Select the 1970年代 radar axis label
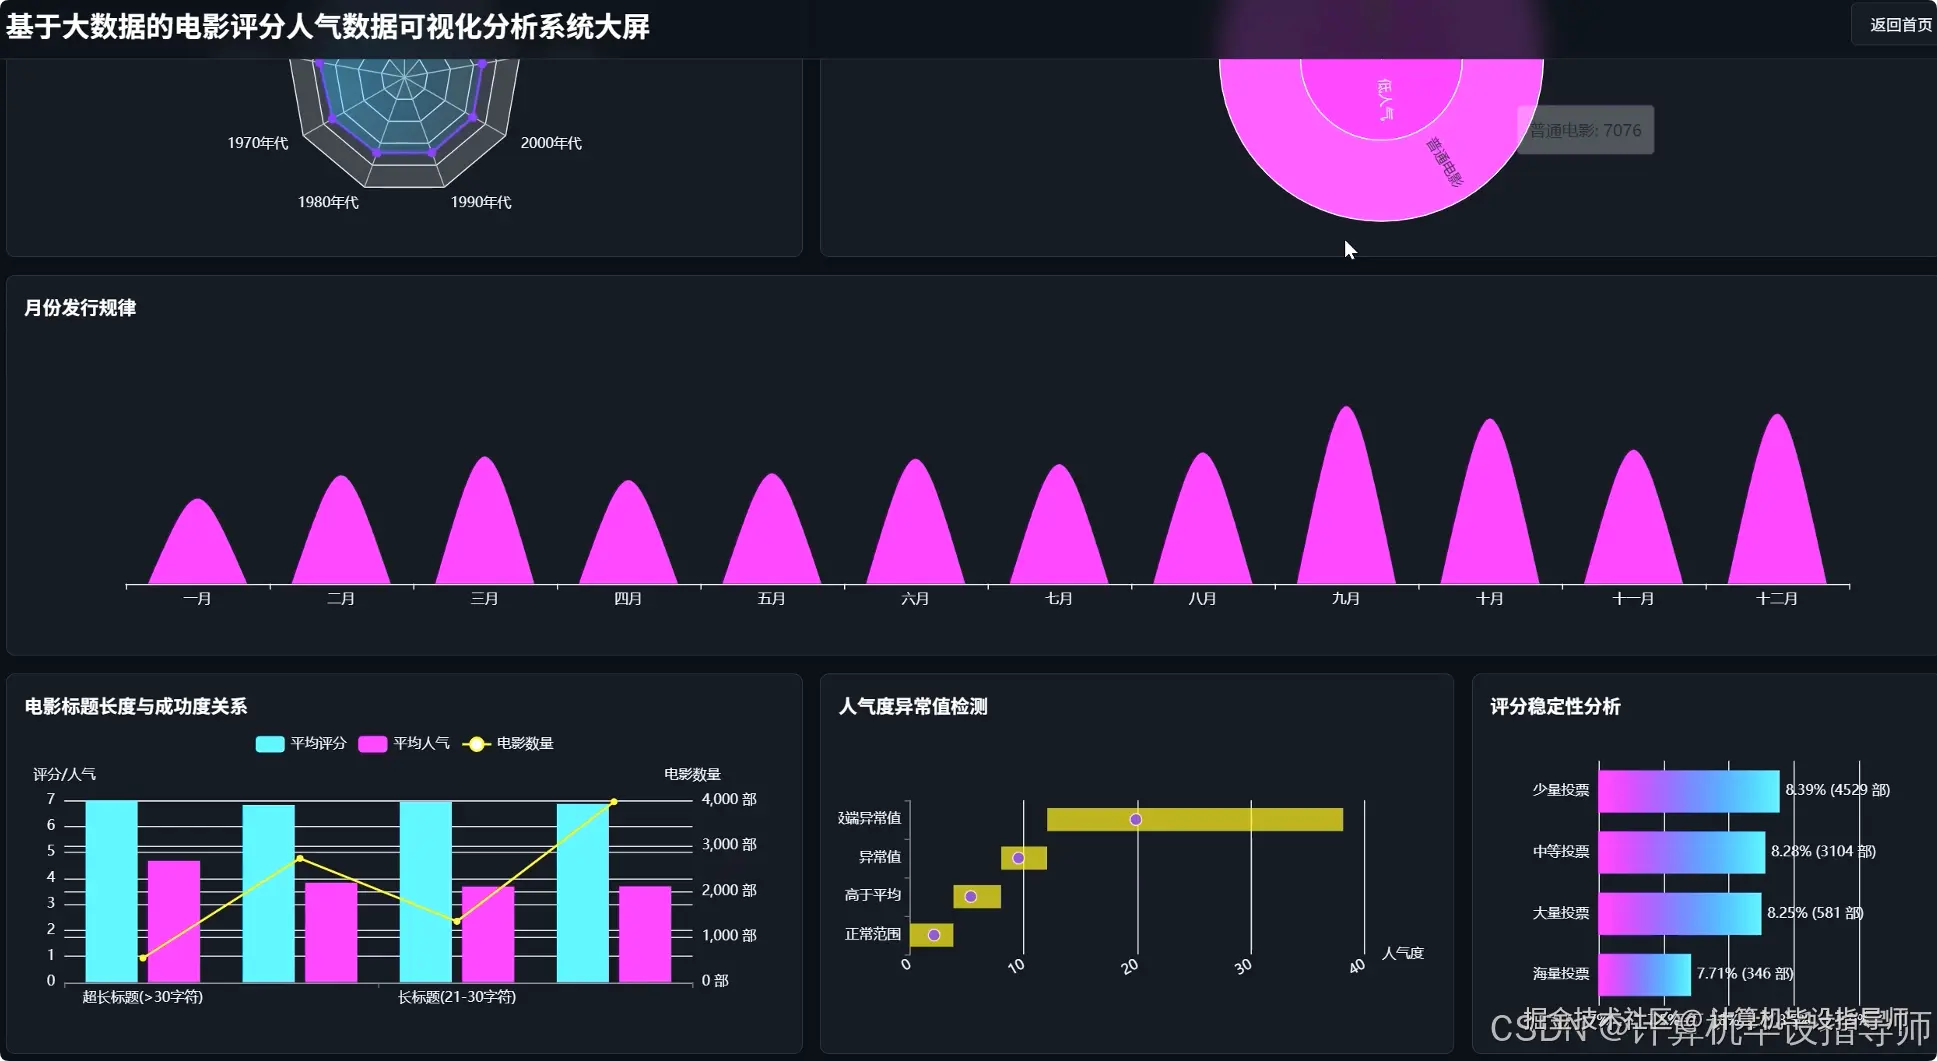 click(256, 143)
